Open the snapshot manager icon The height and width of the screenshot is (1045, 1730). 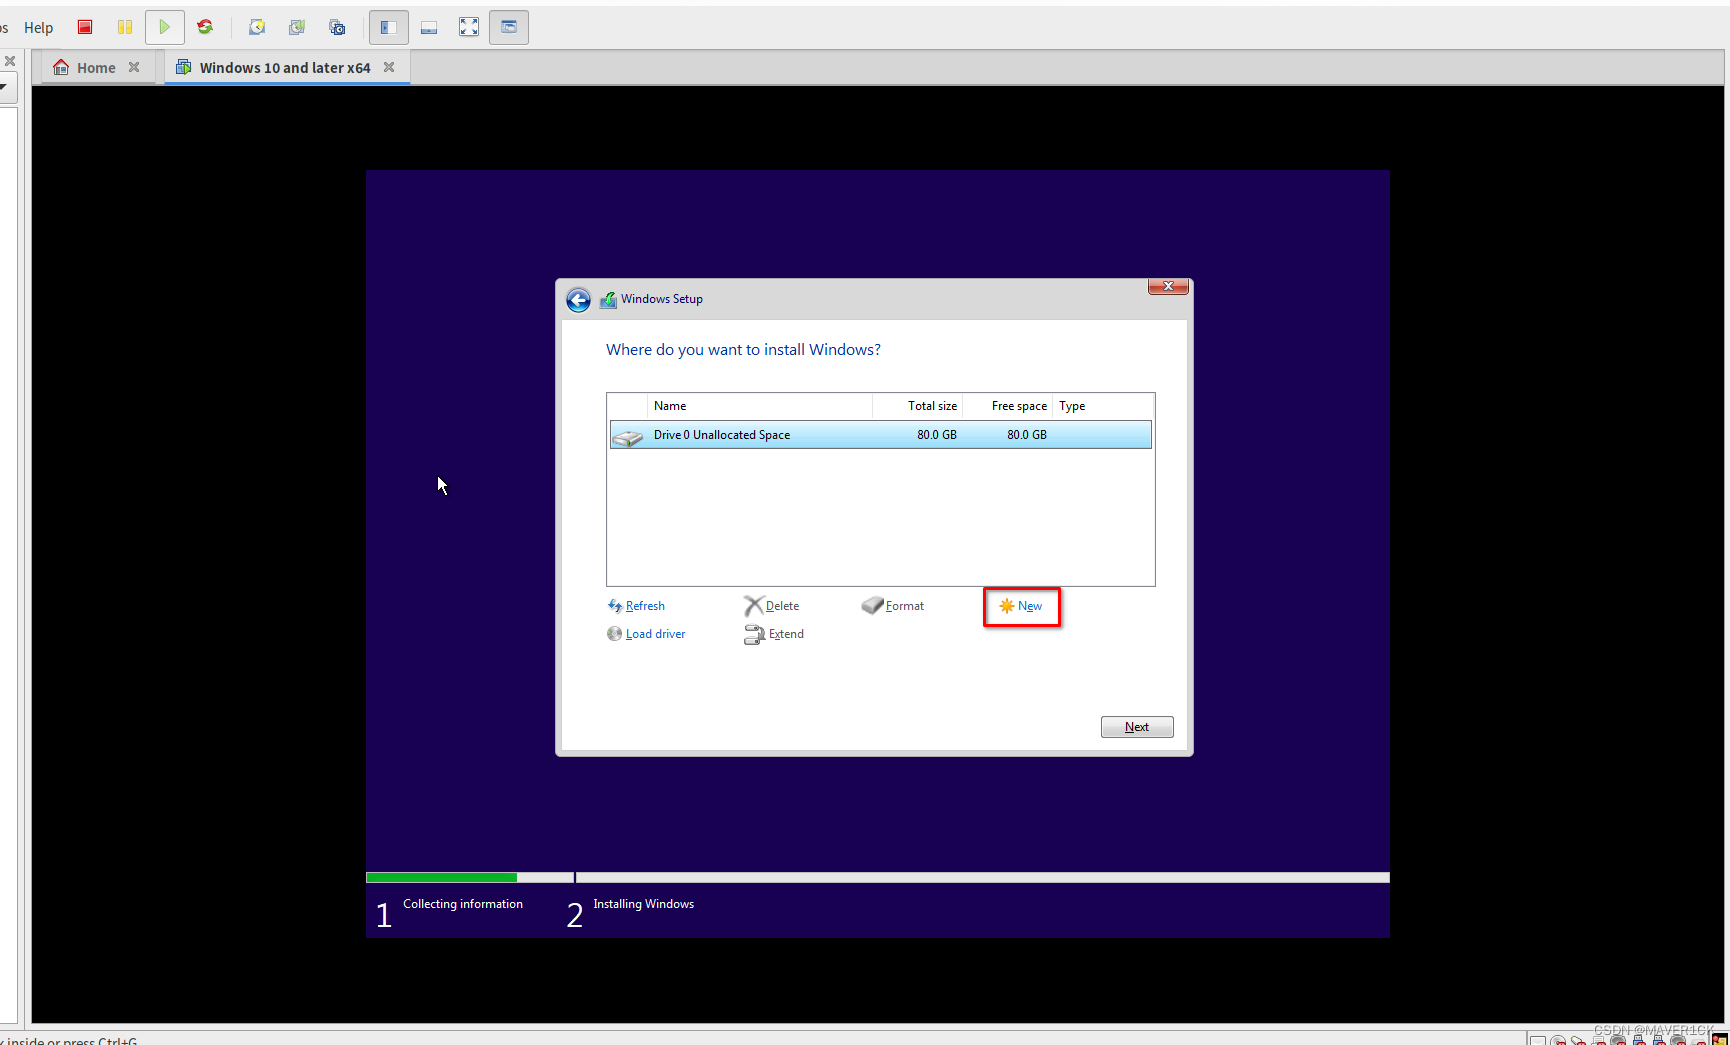tap(337, 27)
